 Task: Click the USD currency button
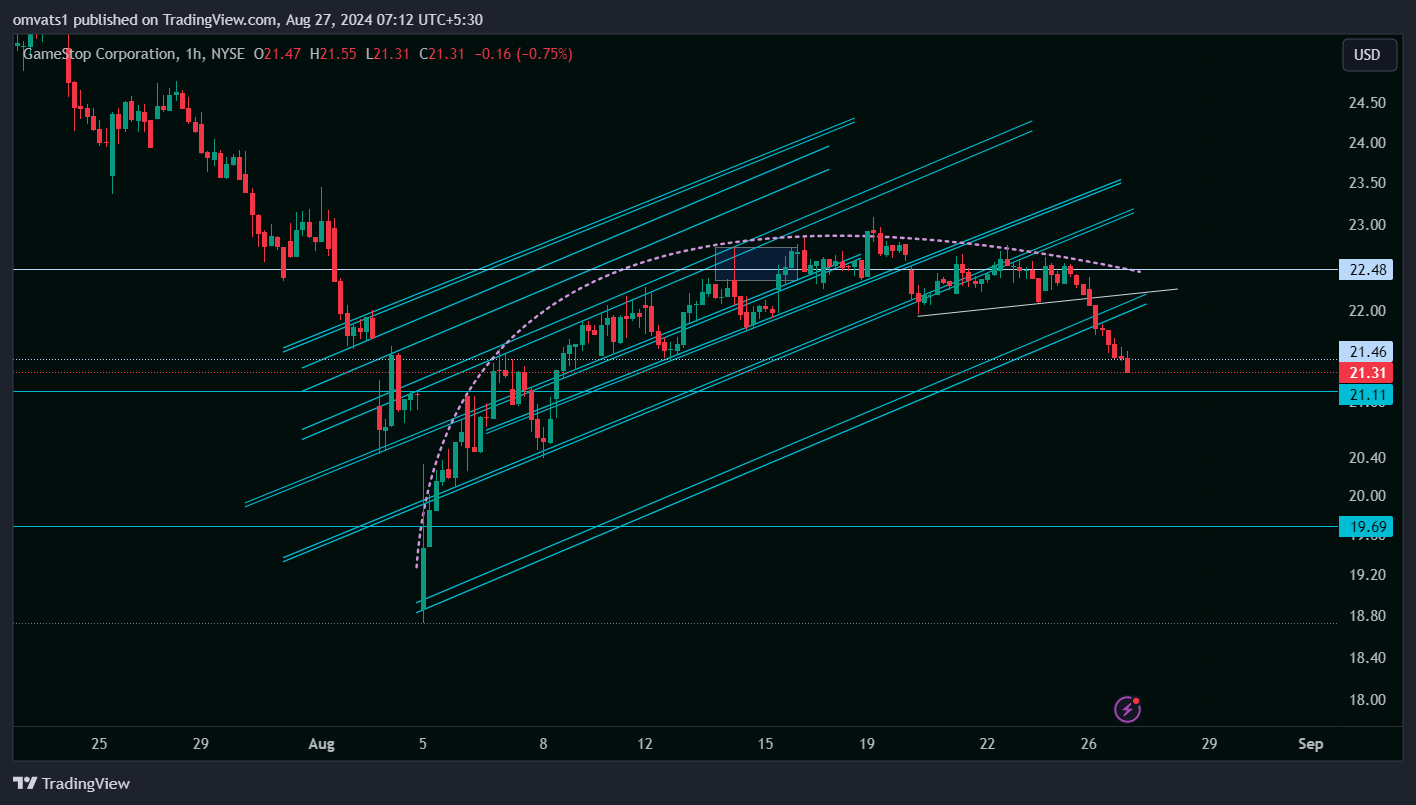pos(1369,55)
